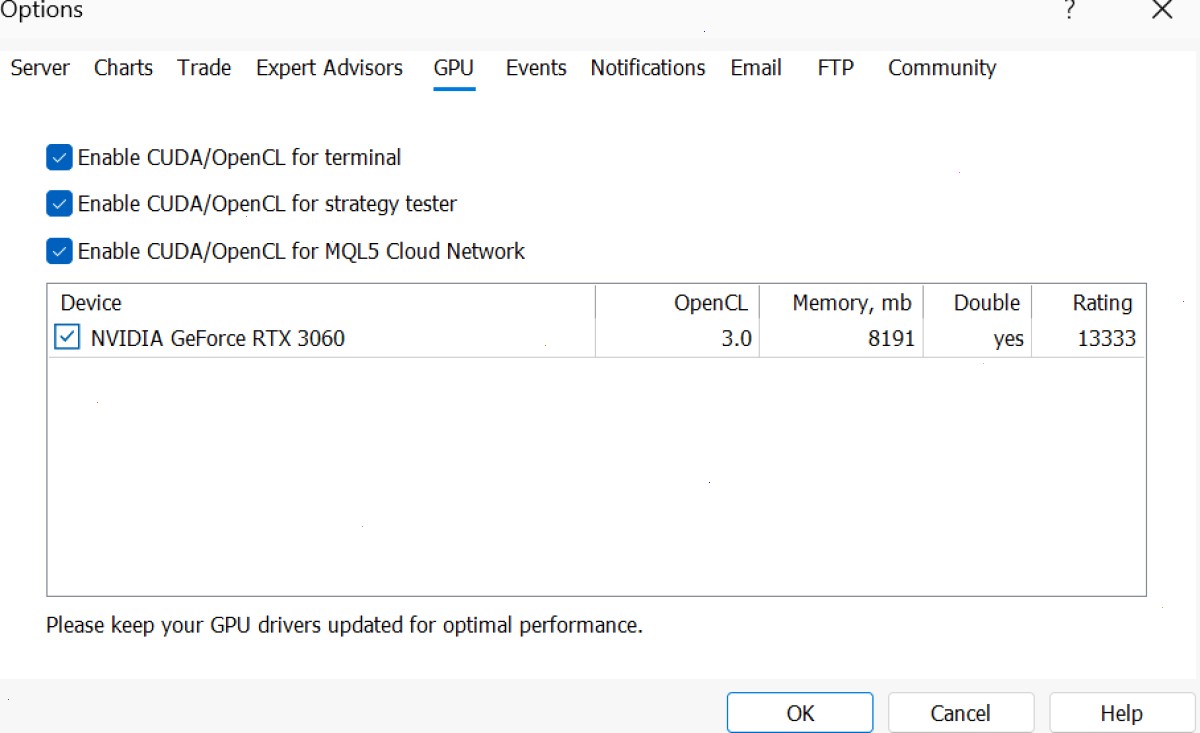Select the GPU tab

454,68
